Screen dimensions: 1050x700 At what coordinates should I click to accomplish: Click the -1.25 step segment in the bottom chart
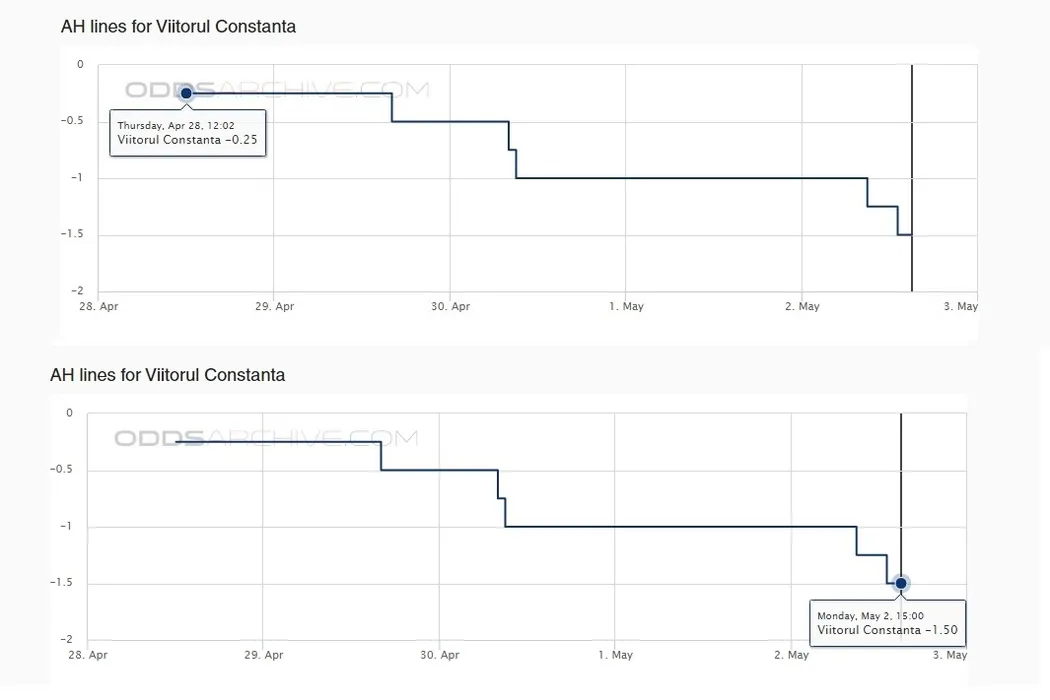[x=872, y=555]
